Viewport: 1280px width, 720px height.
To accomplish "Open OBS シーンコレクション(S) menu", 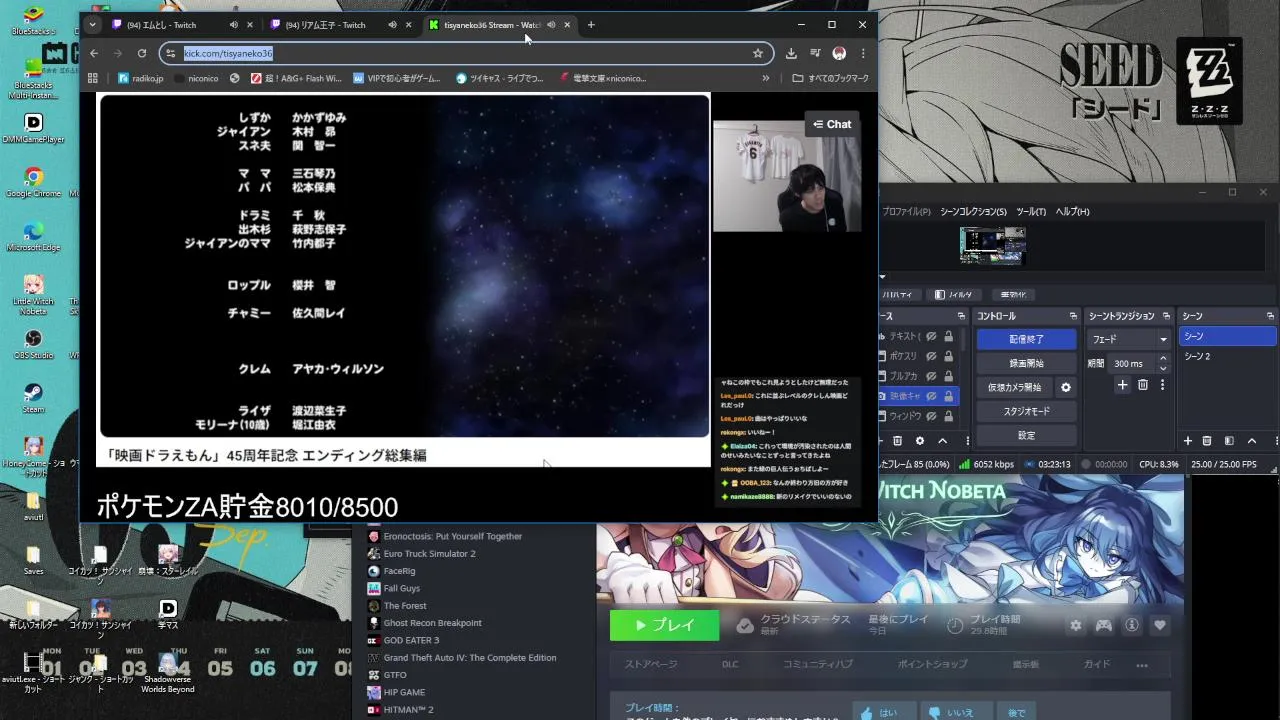I will pos(973,211).
